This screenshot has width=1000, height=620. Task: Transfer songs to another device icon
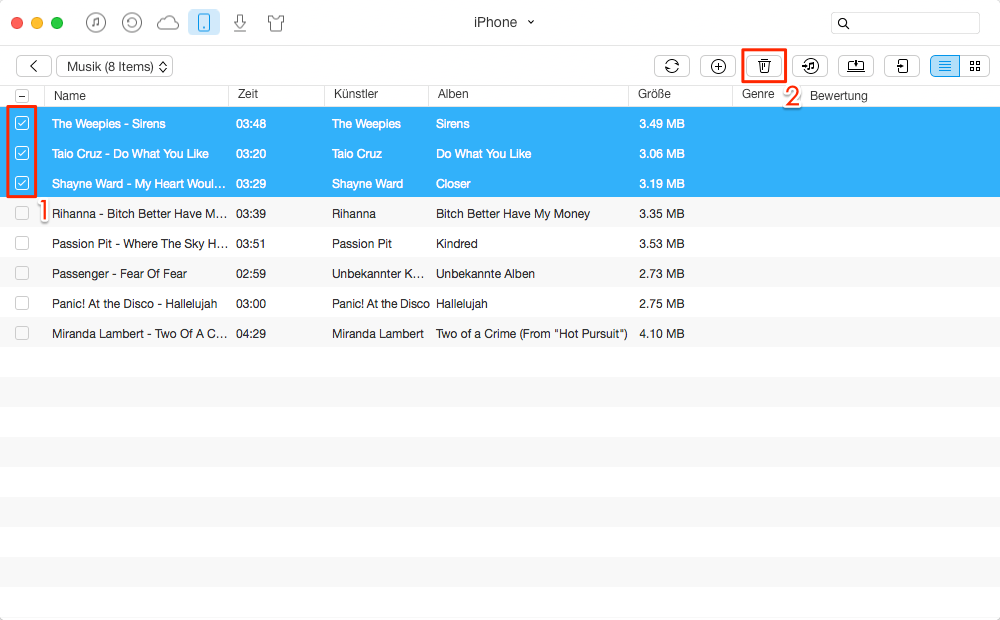click(x=902, y=66)
